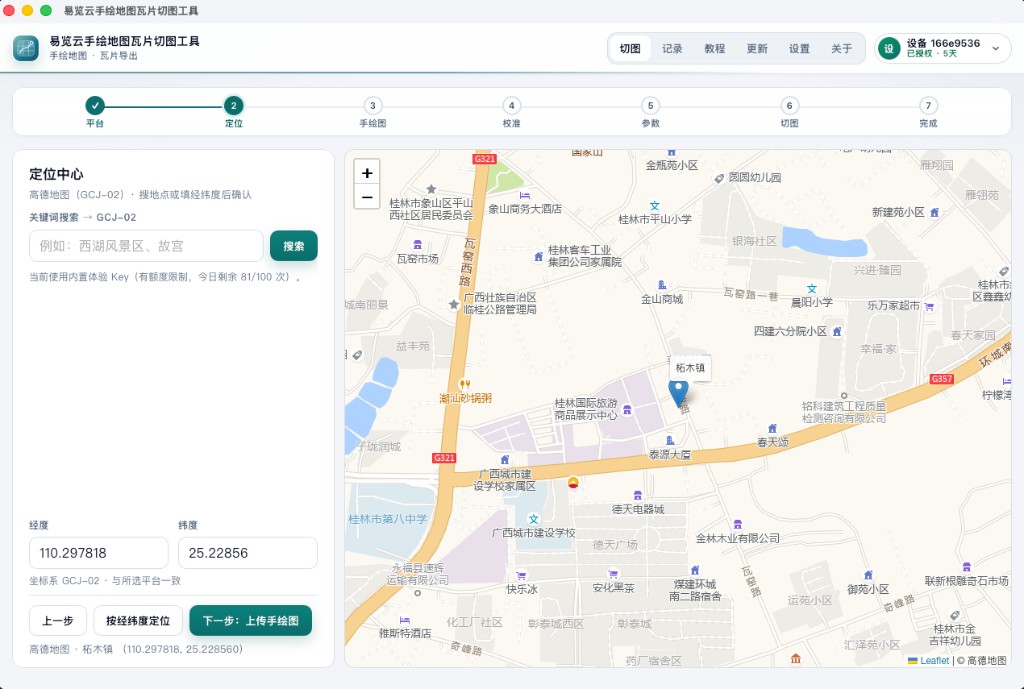The height and width of the screenshot is (689, 1024).
Task: Click the 按经纬度定位 button
Action: [x=138, y=620]
